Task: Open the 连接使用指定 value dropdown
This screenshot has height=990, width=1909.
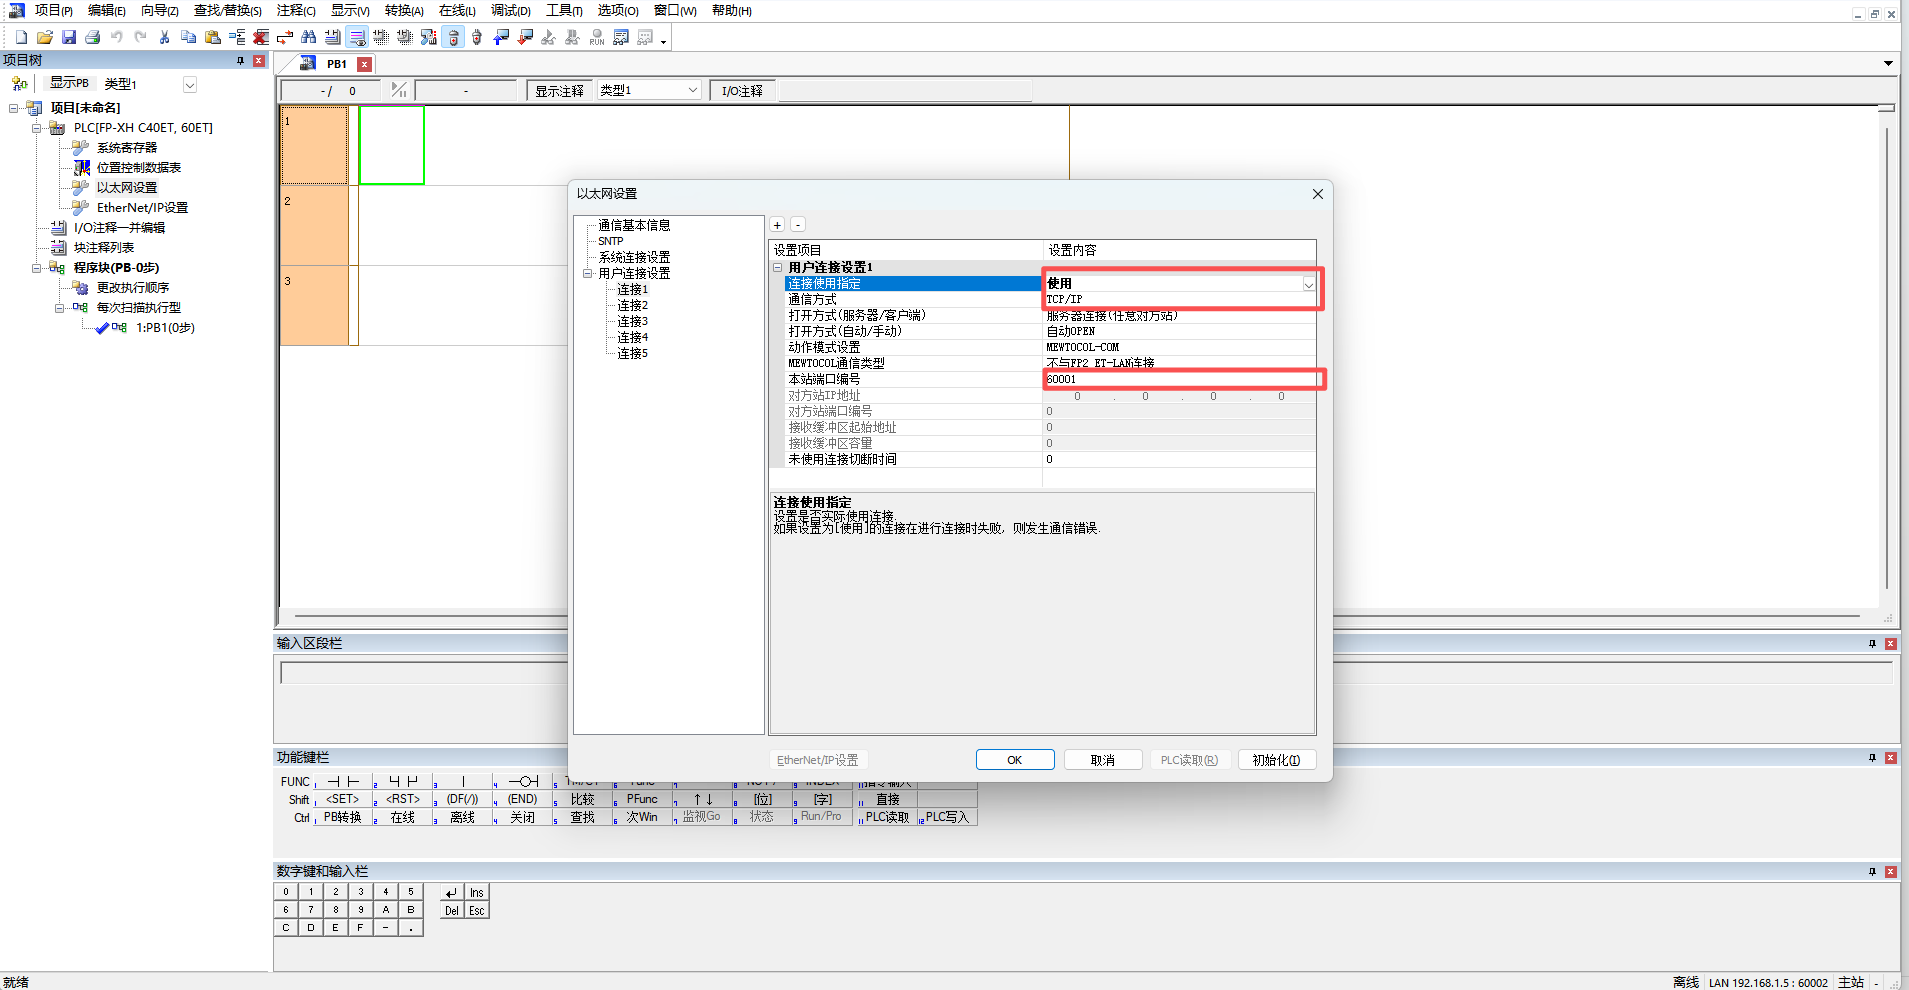Action: point(1308,284)
